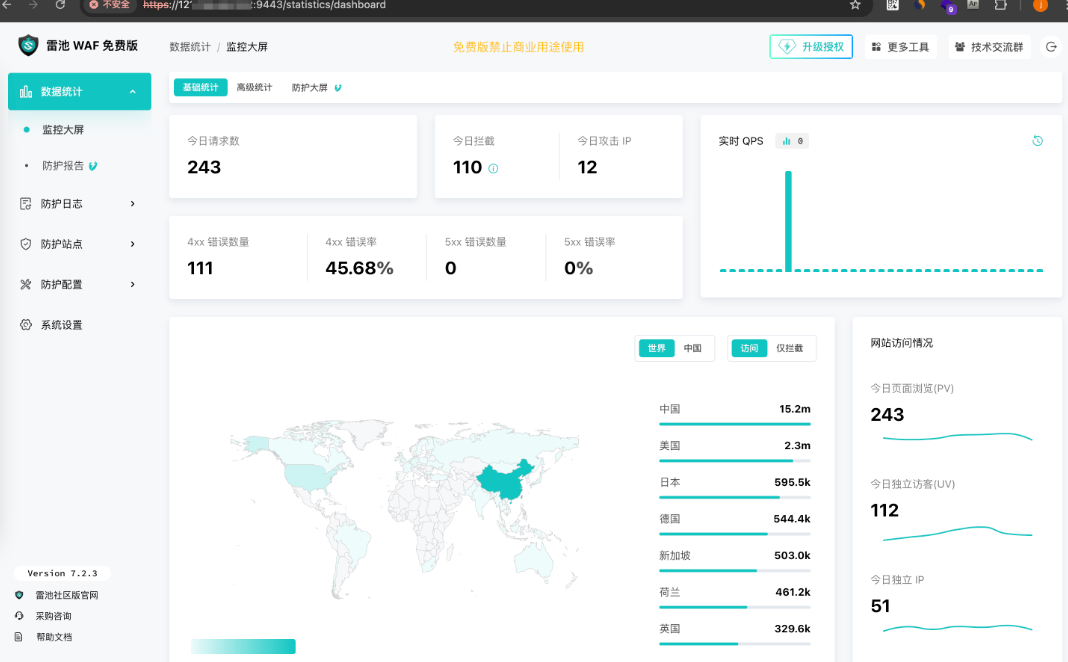Collapse the 数据统计 sidebar section
This screenshot has width=1068, height=662.
tap(133, 92)
